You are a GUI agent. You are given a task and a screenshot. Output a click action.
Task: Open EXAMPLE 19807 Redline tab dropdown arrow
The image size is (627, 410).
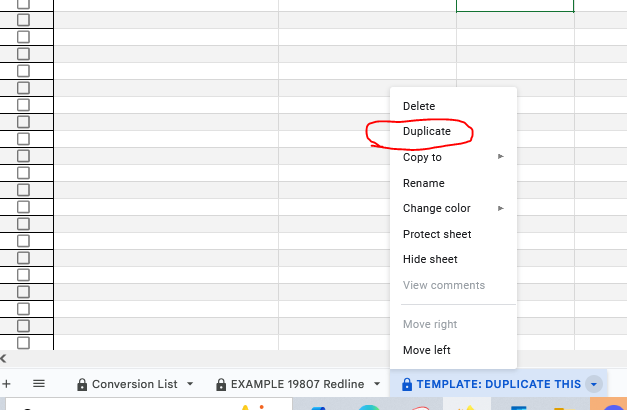pyautogui.click(x=377, y=384)
